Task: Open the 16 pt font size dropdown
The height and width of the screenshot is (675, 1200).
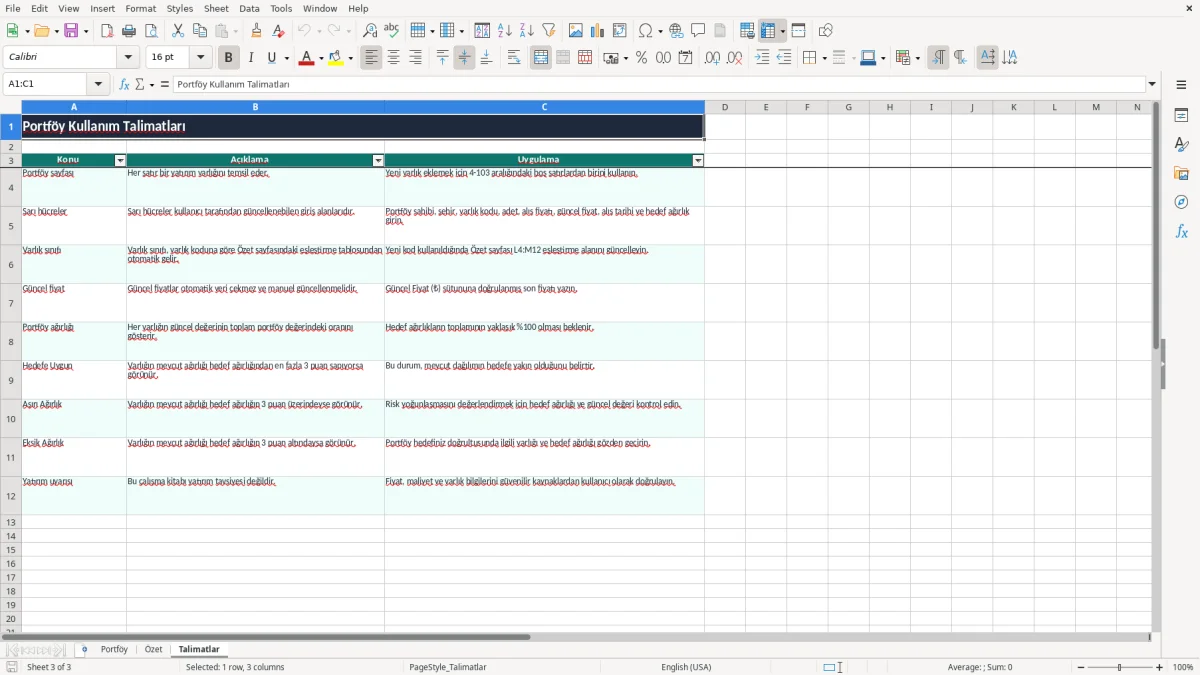Action: click(200, 58)
